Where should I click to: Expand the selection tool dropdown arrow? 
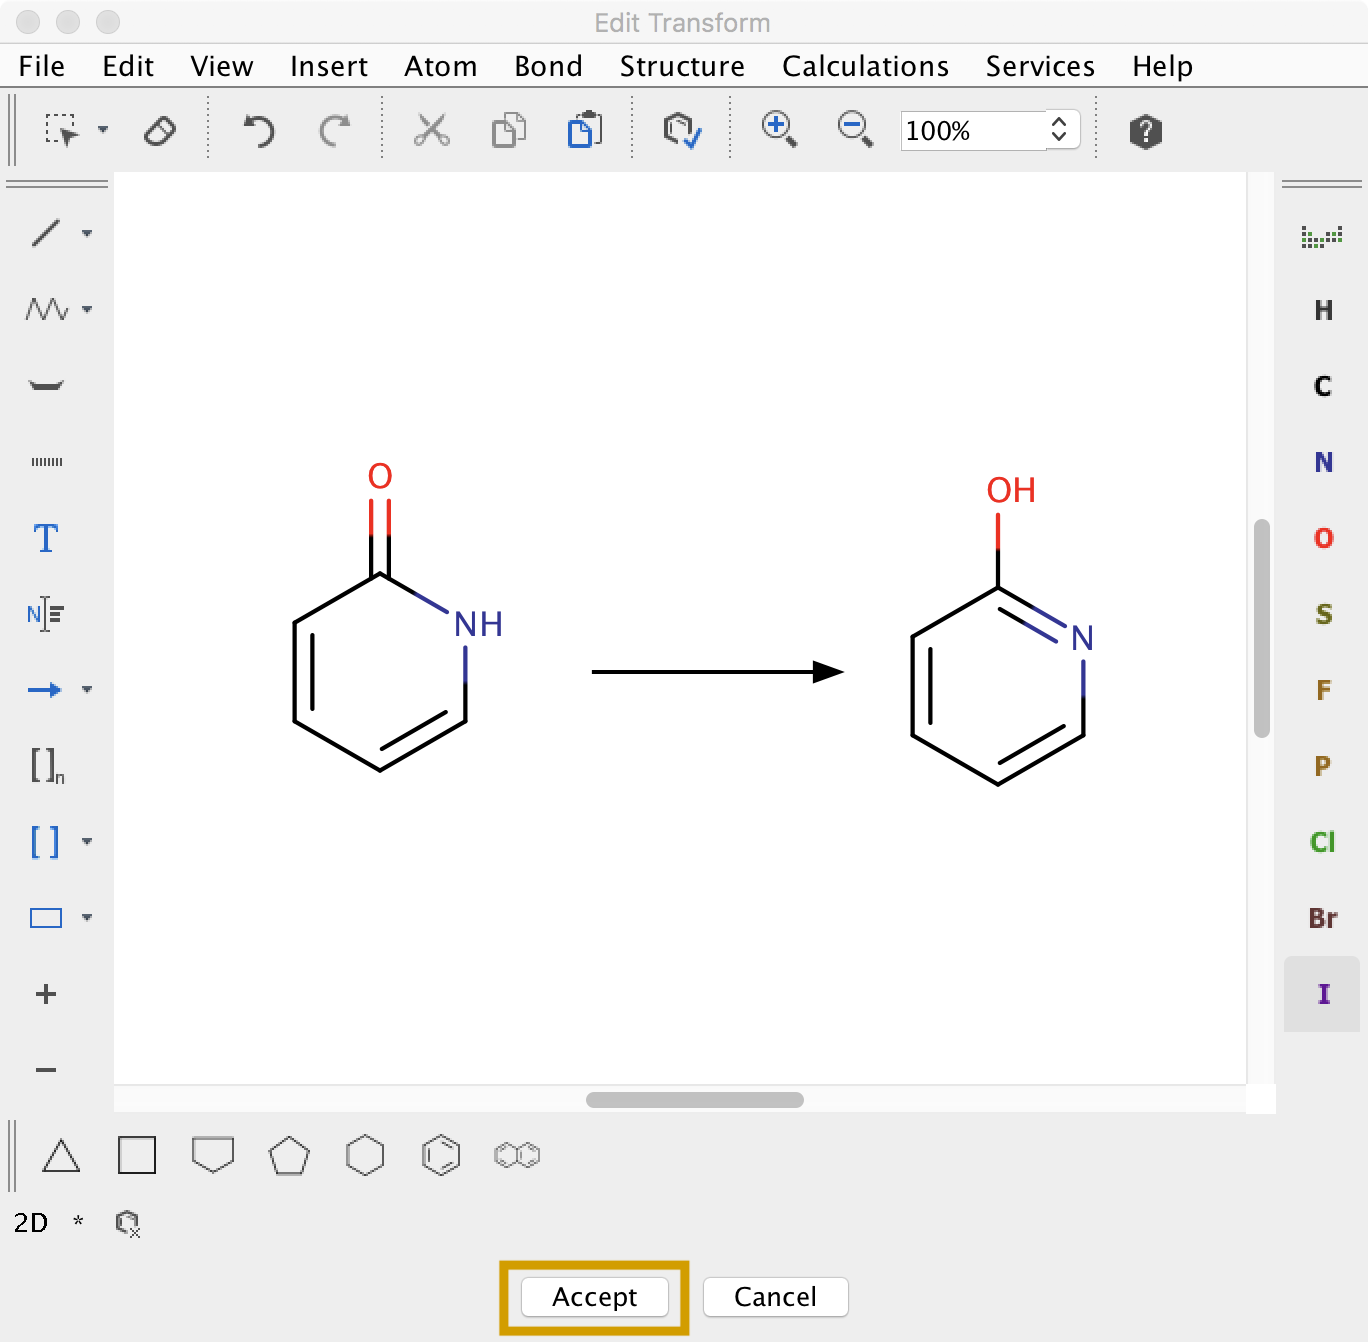103,130
